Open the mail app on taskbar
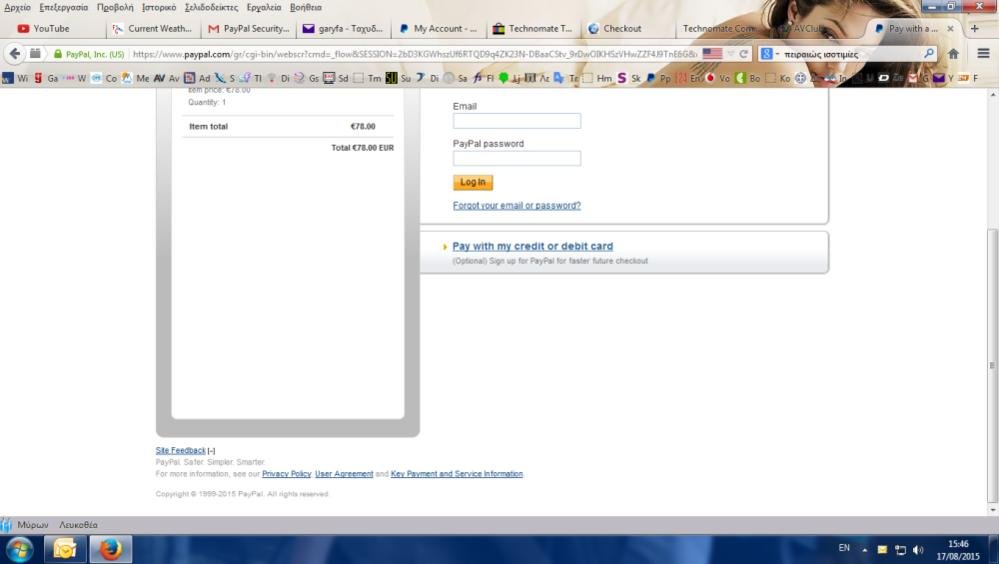 [x=65, y=549]
